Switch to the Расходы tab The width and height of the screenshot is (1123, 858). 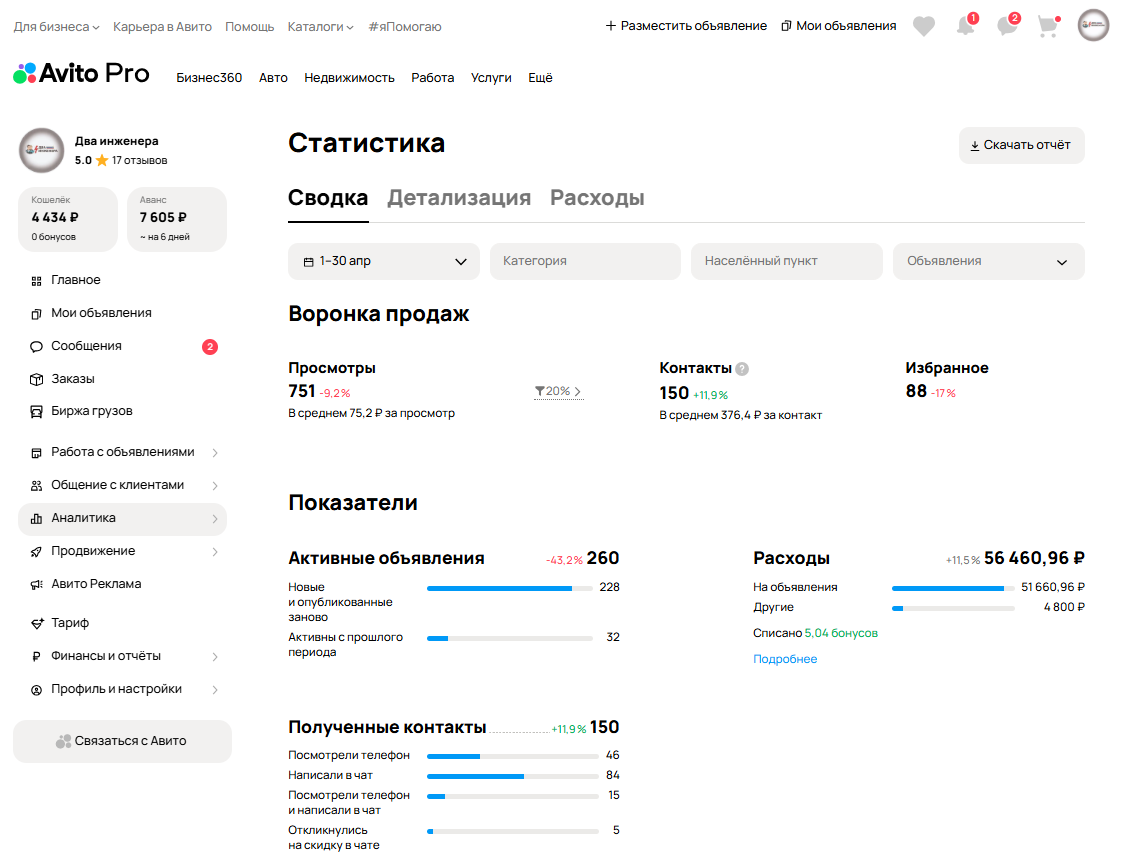[597, 198]
